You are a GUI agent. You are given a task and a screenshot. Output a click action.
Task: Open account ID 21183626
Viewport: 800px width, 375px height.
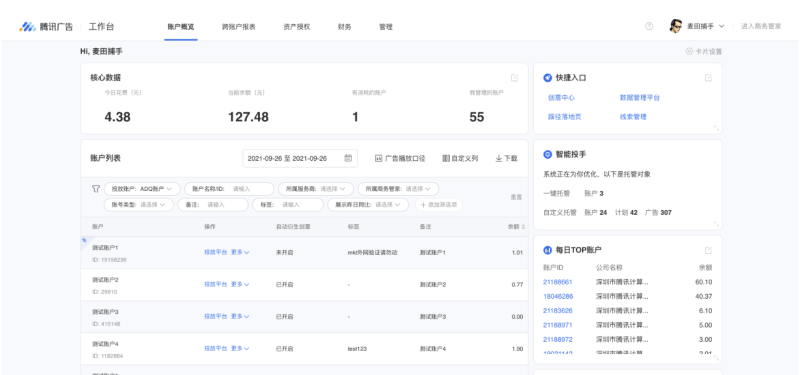click(x=558, y=311)
